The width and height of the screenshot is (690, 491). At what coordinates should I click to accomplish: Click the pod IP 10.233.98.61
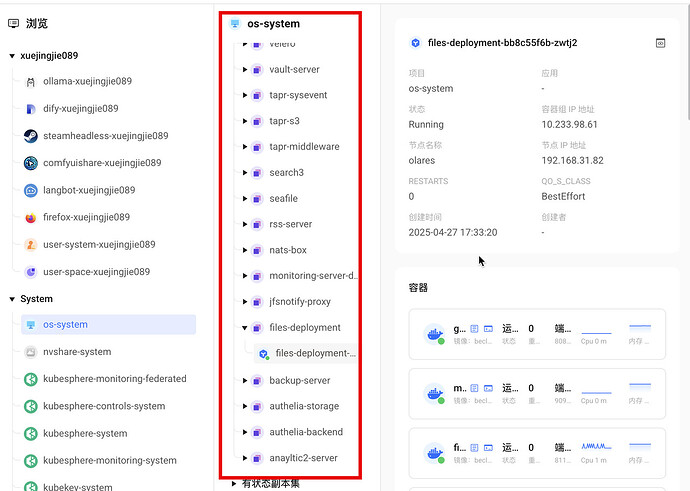tap(569, 125)
